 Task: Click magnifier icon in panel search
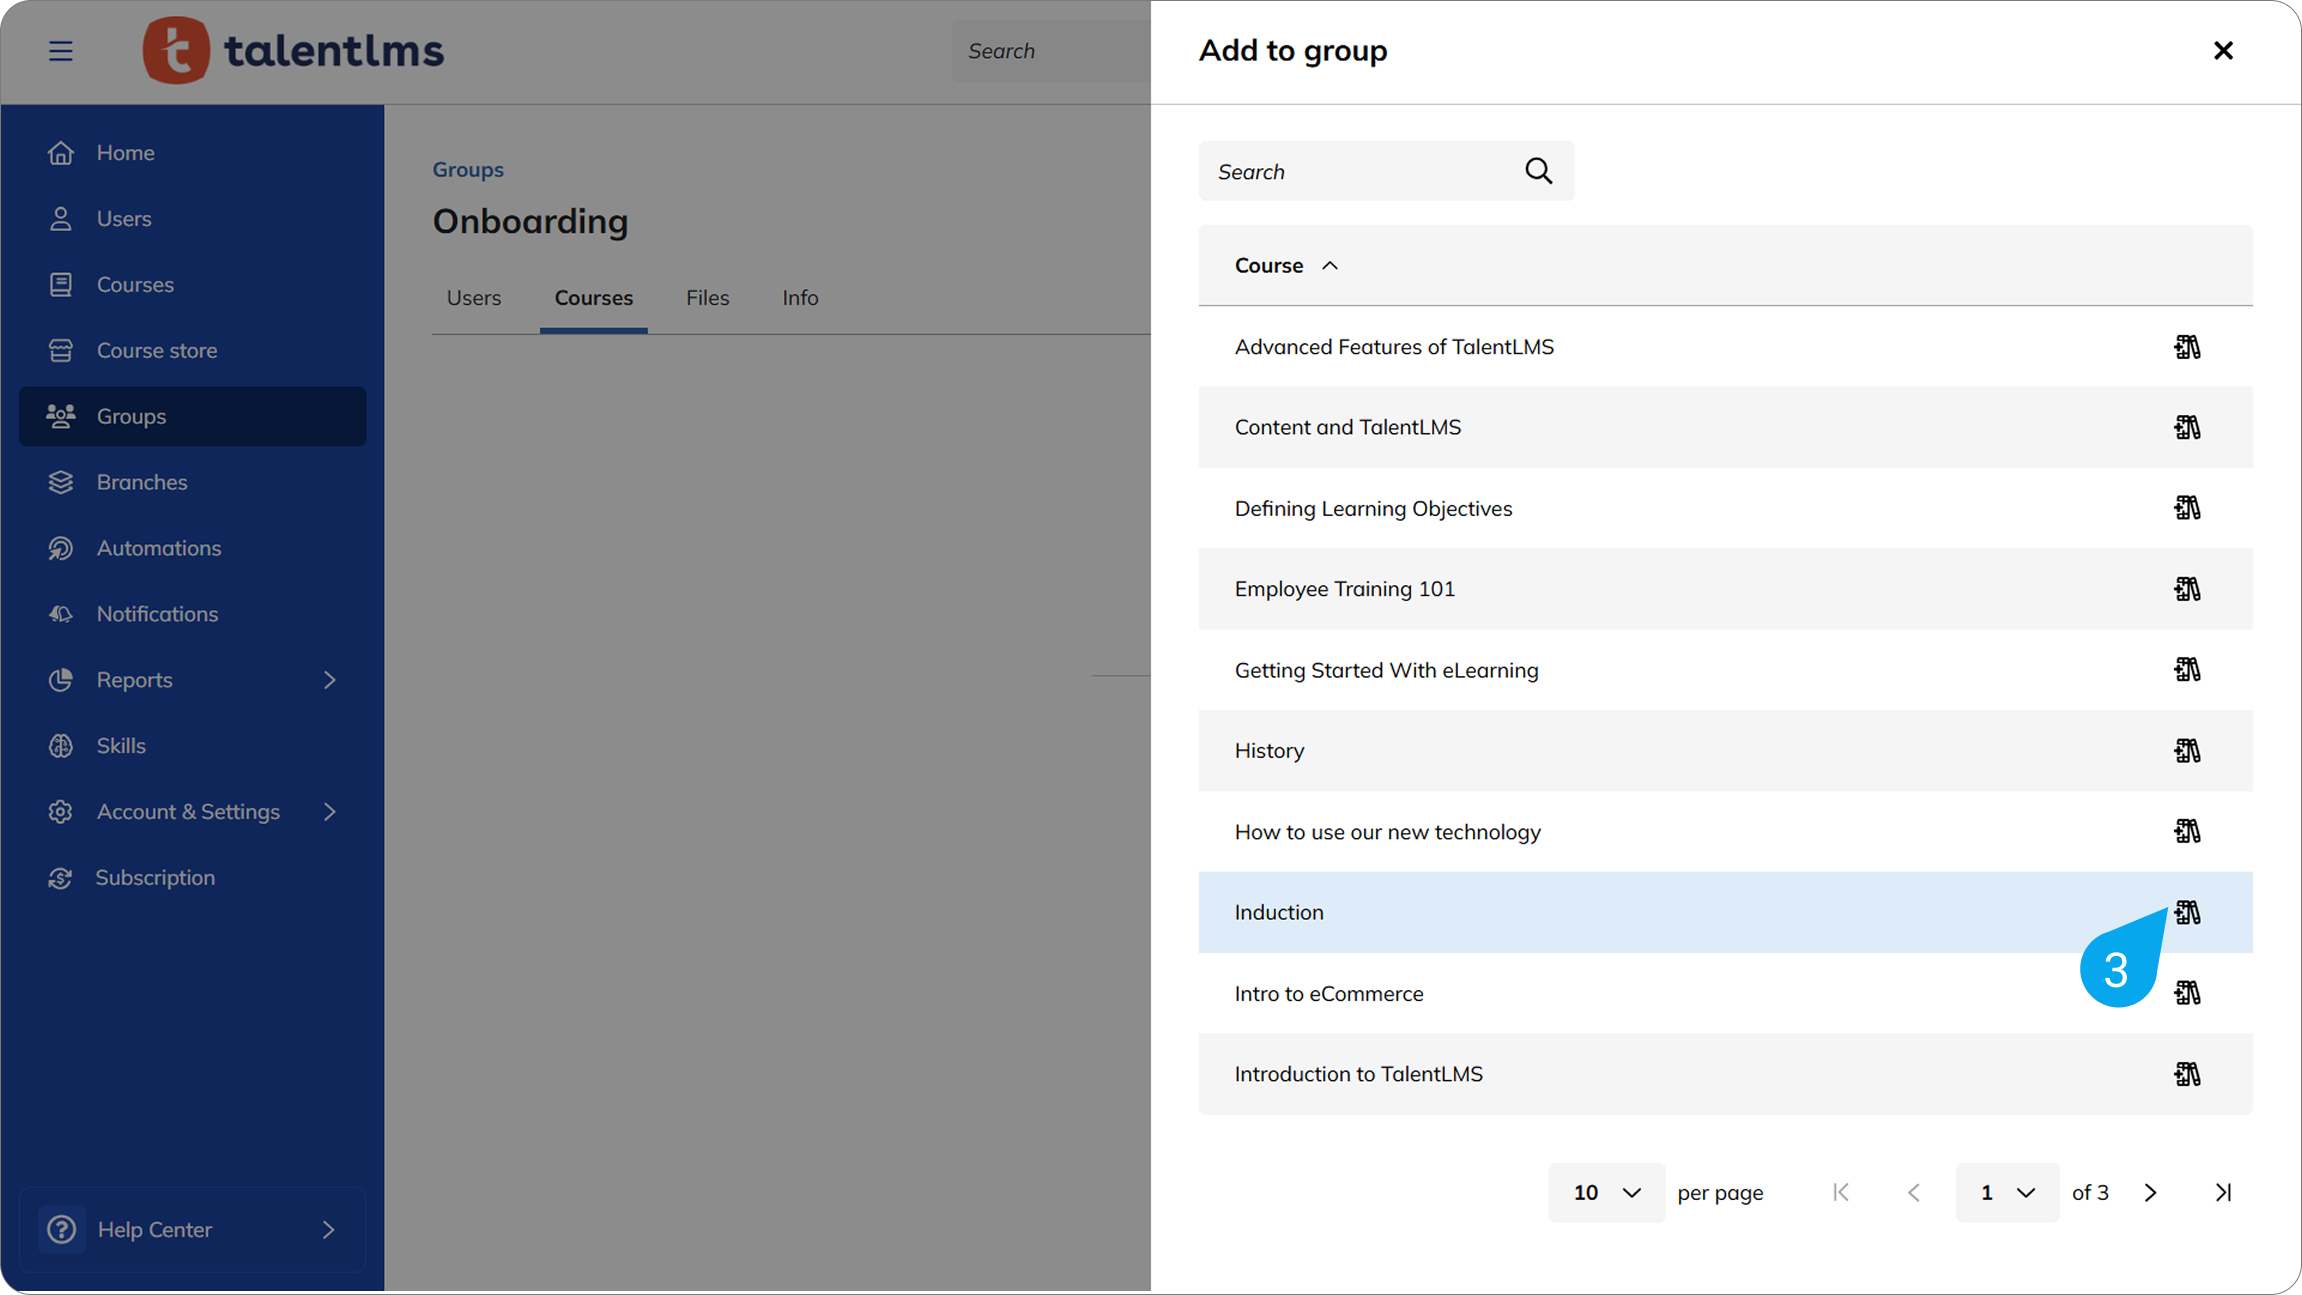[x=1538, y=171]
